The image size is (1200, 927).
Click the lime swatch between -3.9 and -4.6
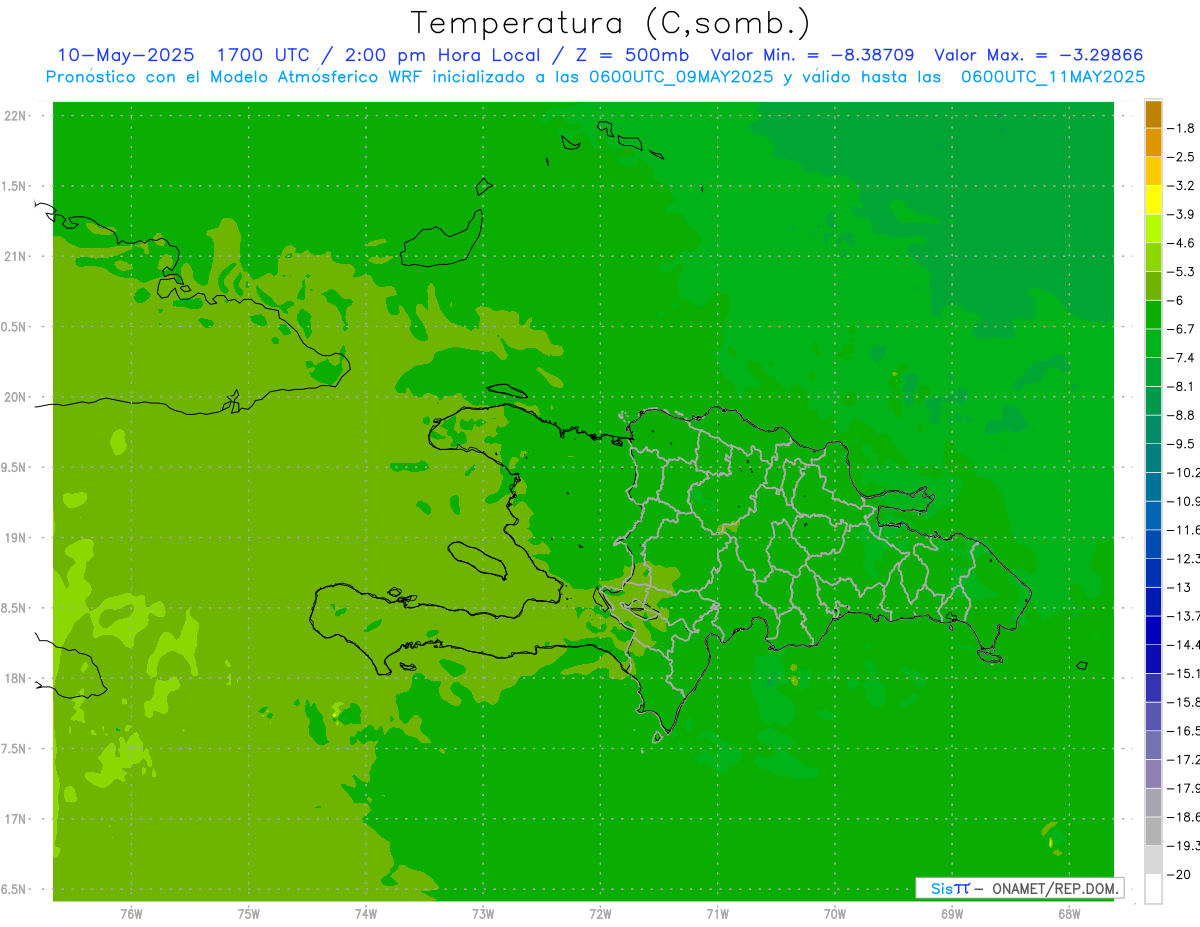(x=1153, y=229)
